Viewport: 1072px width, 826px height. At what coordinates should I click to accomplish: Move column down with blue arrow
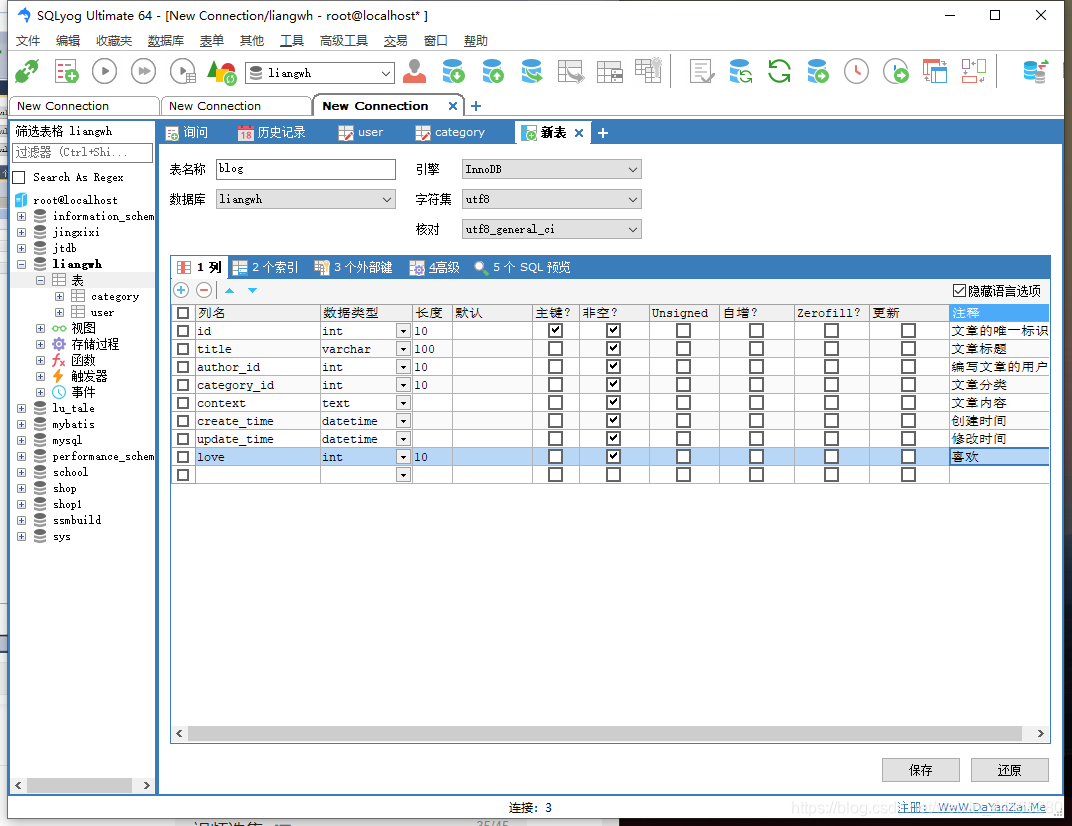(x=252, y=291)
